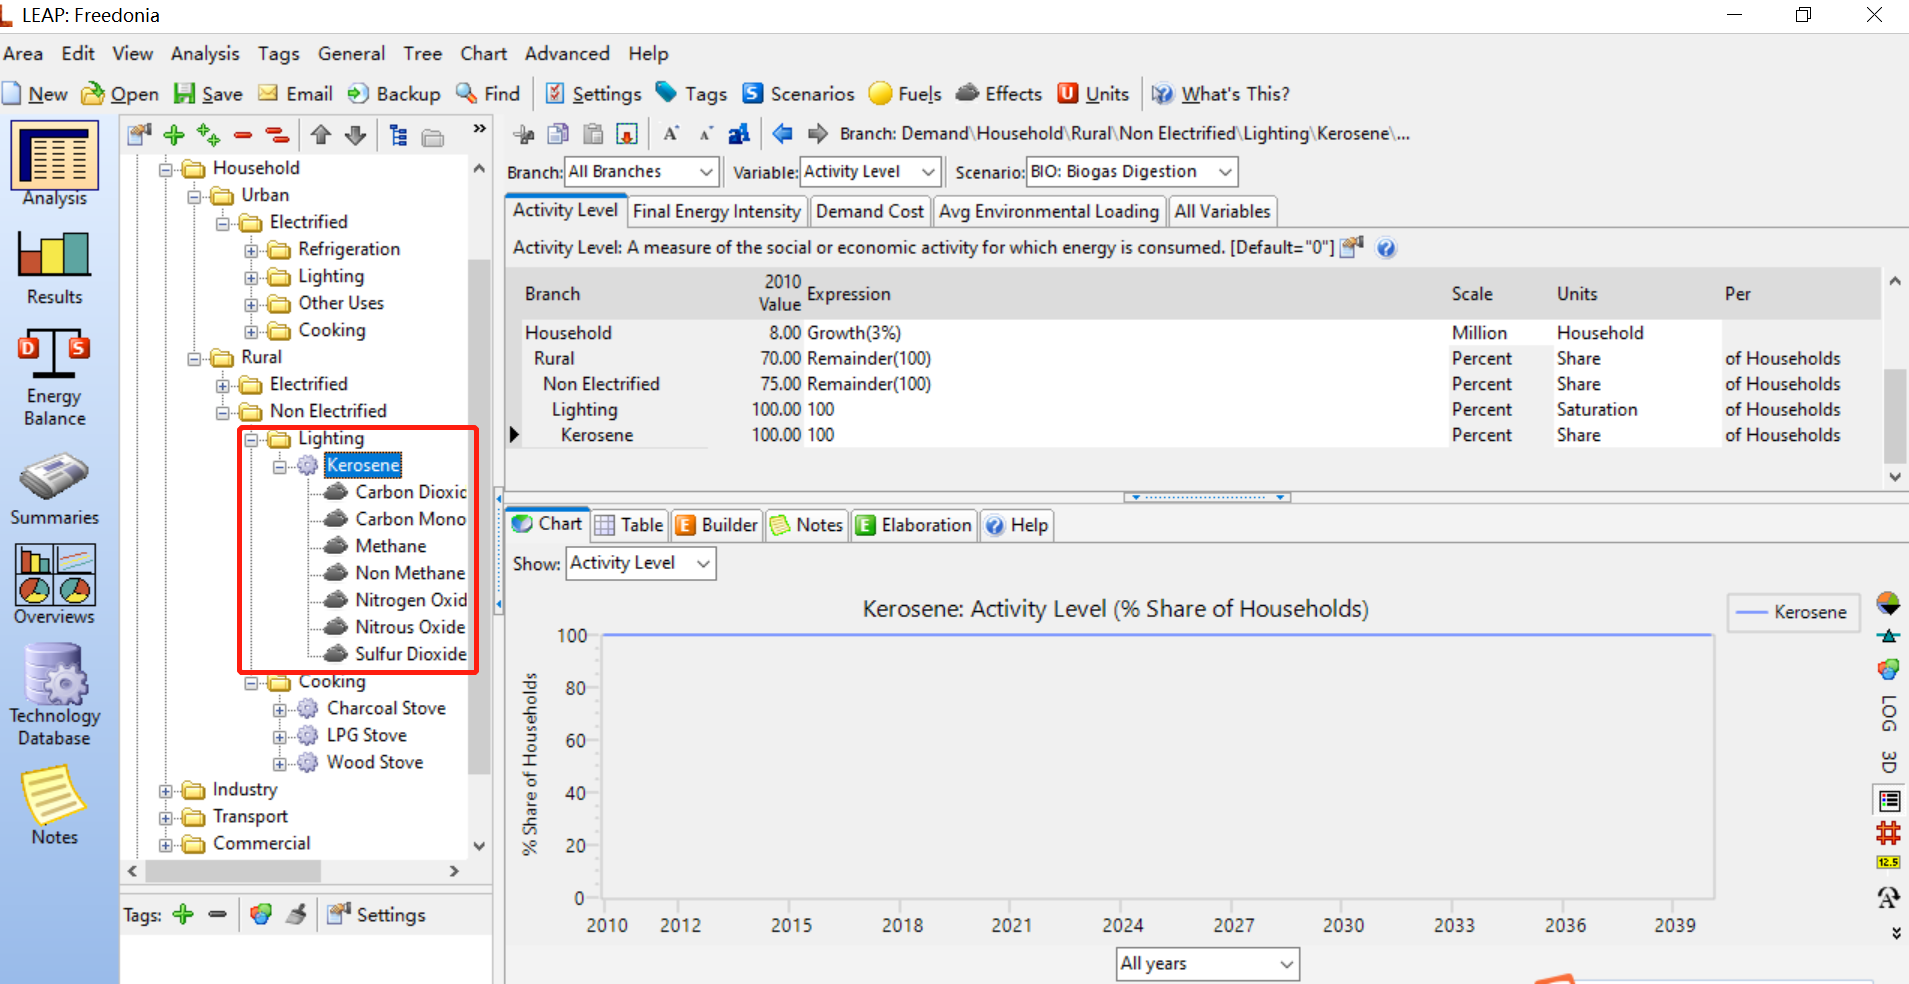Click the paste icon in data toolbar
This screenshot has height=984, width=1909.
[x=593, y=134]
